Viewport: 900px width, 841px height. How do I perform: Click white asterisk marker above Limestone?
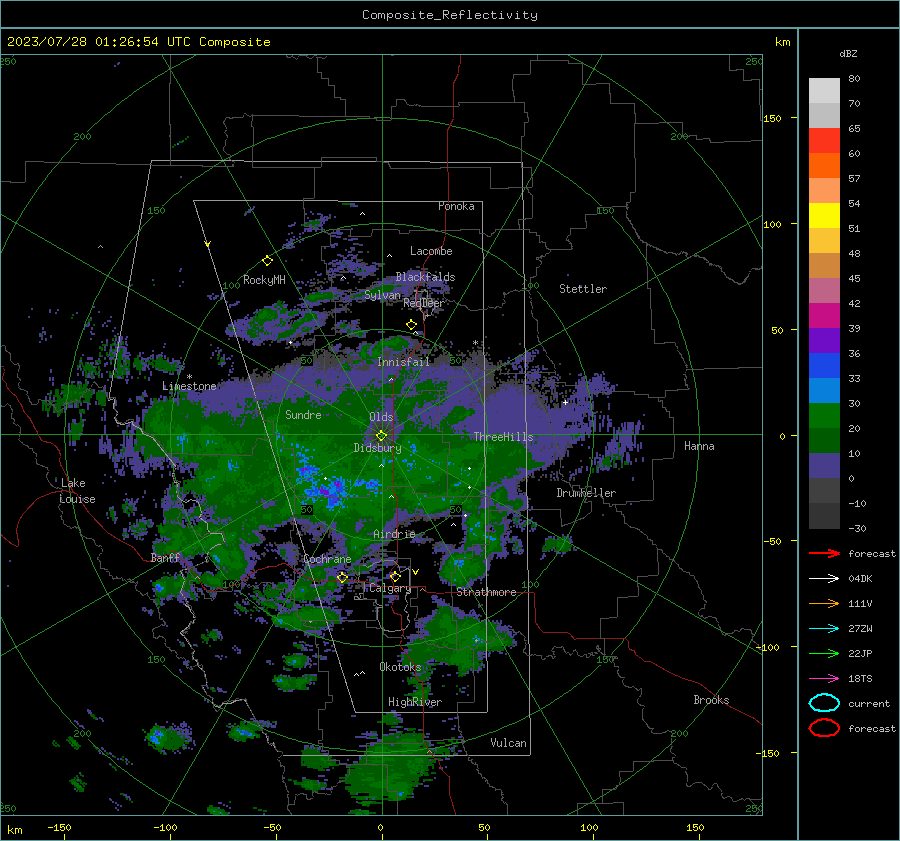pos(189,377)
